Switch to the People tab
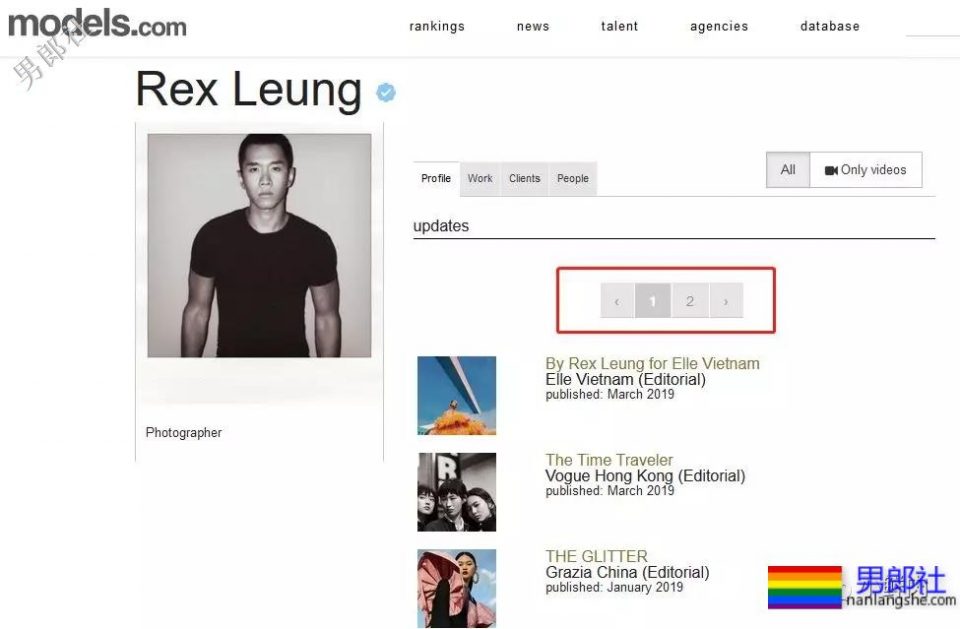This screenshot has width=960, height=629. click(x=573, y=178)
